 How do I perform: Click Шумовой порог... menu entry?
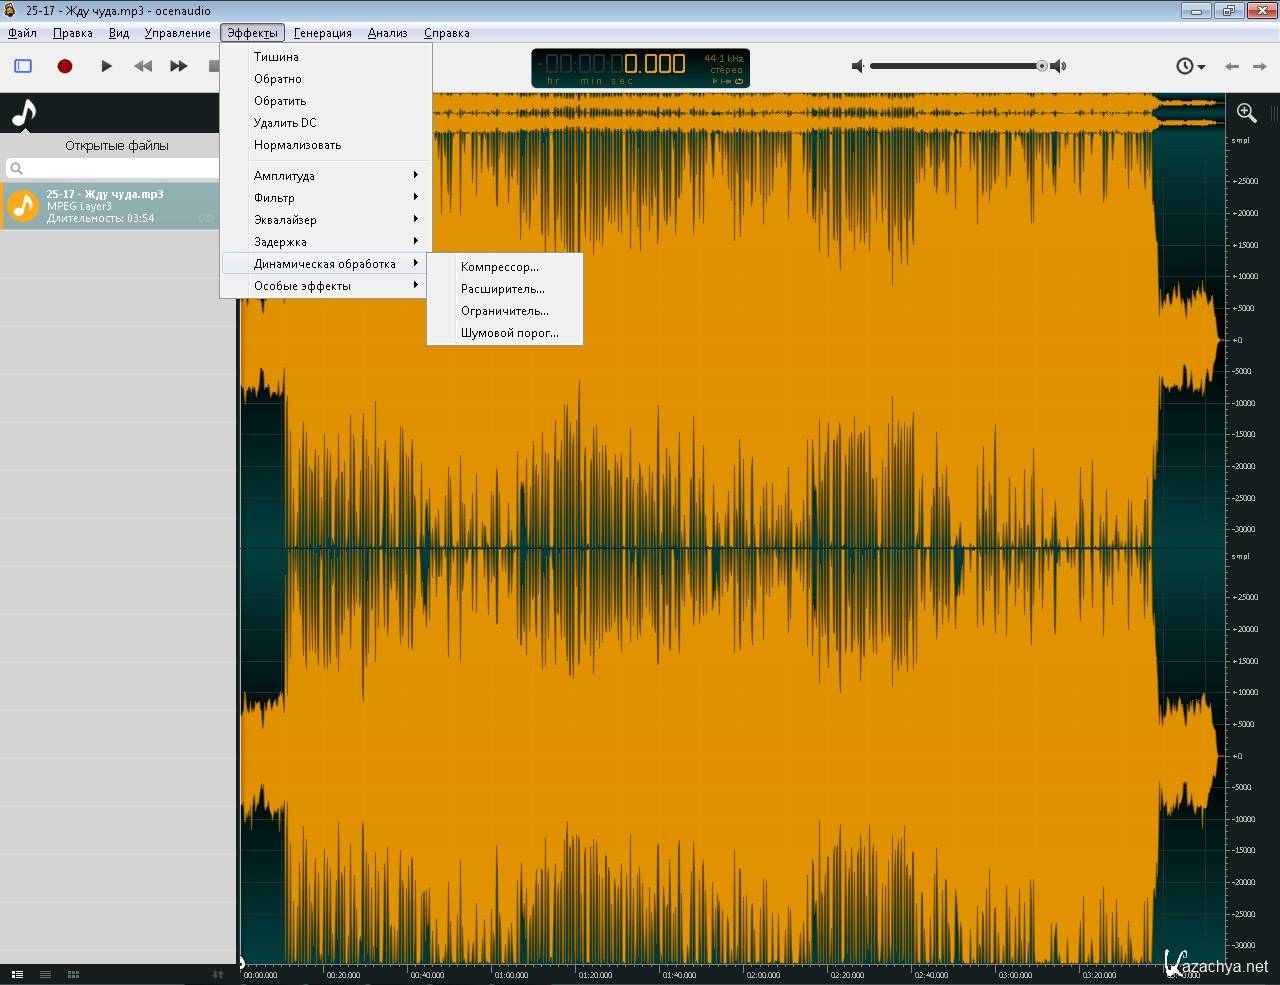tap(509, 333)
